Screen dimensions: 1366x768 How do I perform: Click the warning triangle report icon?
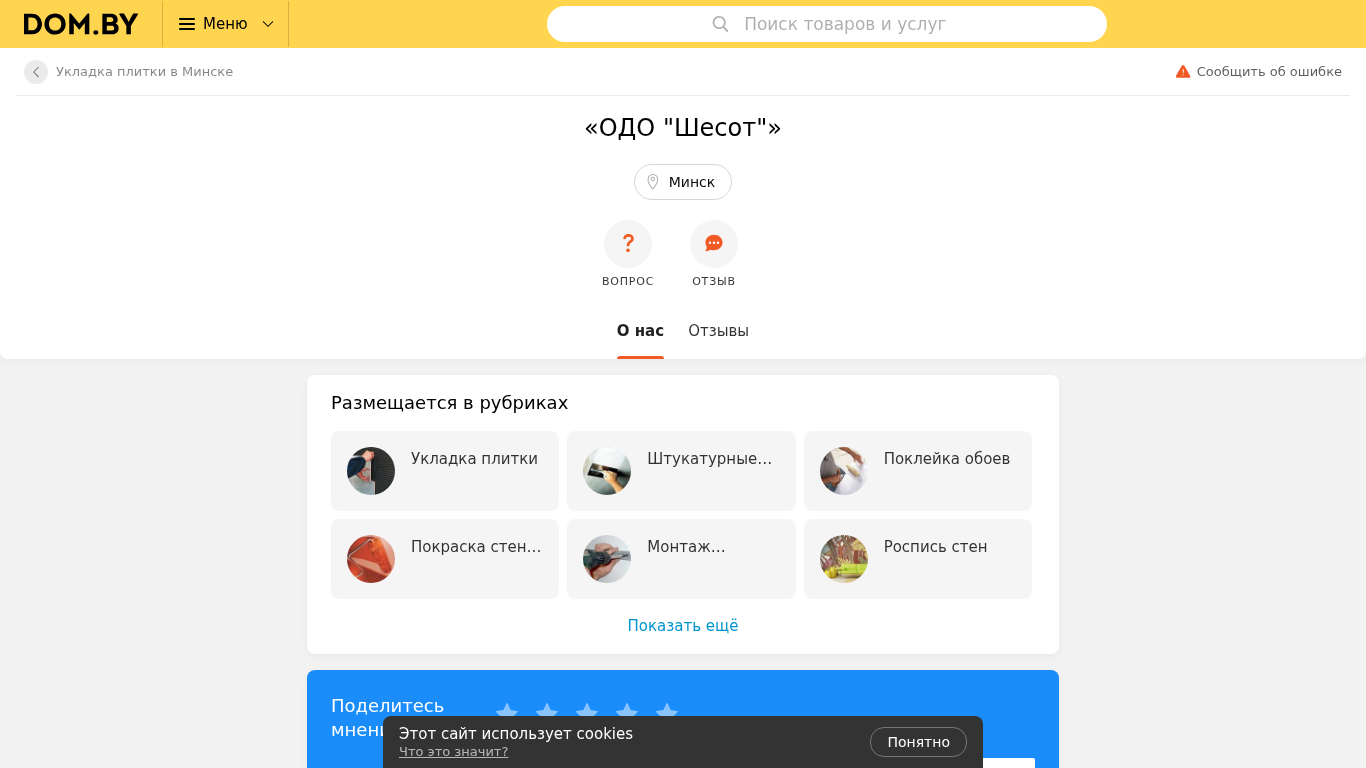click(1183, 72)
